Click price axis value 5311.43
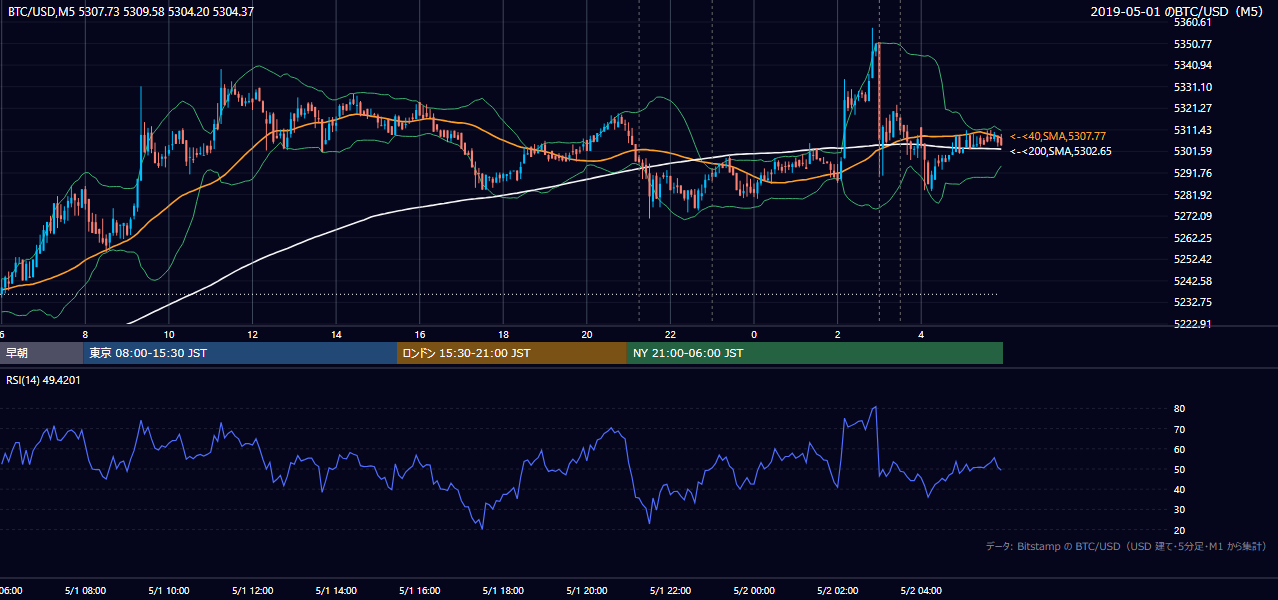Image resolution: width=1278 pixels, height=600 pixels. (x=1194, y=130)
